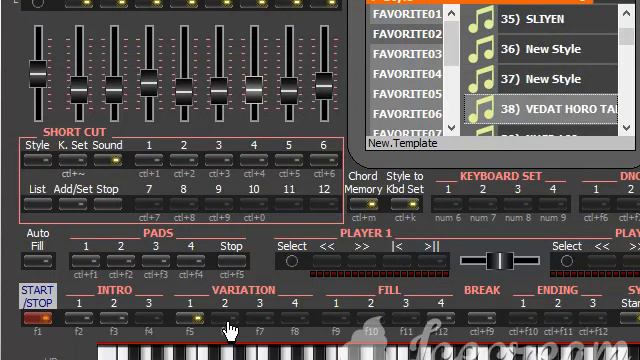This screenshot has width=640, height=360.
Task: Activate Intro 3 button (f4)
Action: pos(149,318)
